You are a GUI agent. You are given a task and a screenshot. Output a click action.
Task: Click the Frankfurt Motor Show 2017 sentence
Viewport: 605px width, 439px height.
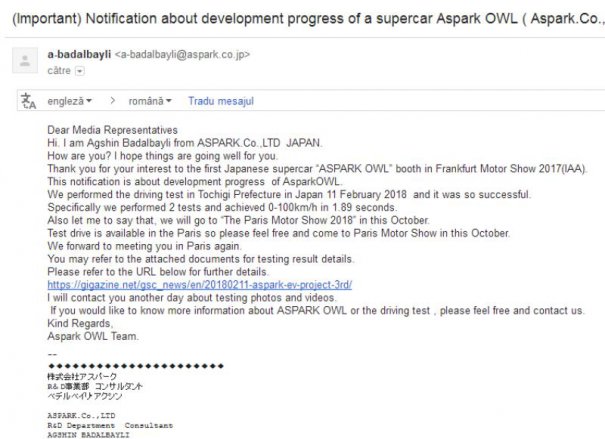tap(317, 169)
